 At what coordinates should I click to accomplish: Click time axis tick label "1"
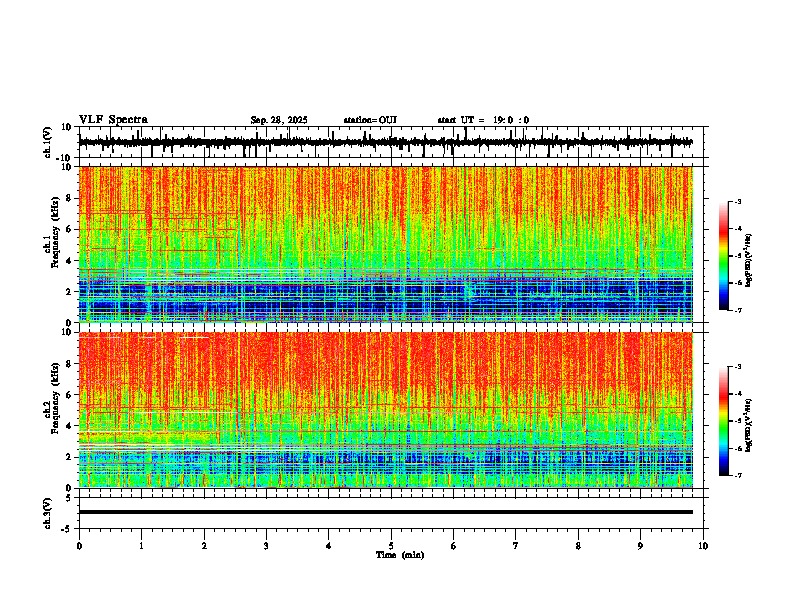click(141, 546)
